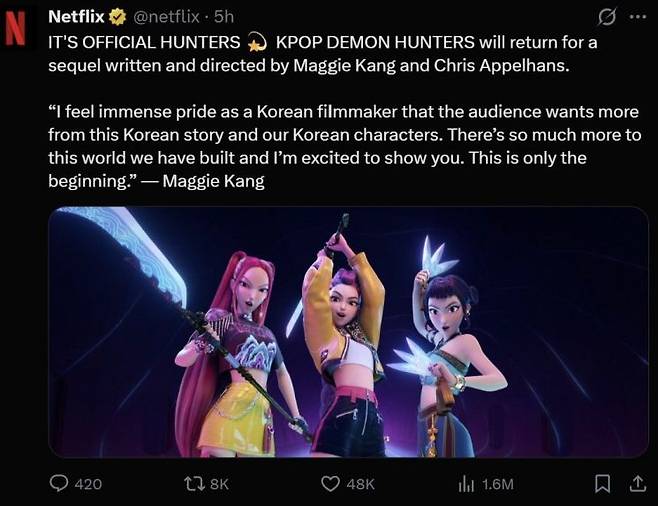Tap the repost arrows icon
The height and width of the screenshot is (506, 658).
point(193,484)
